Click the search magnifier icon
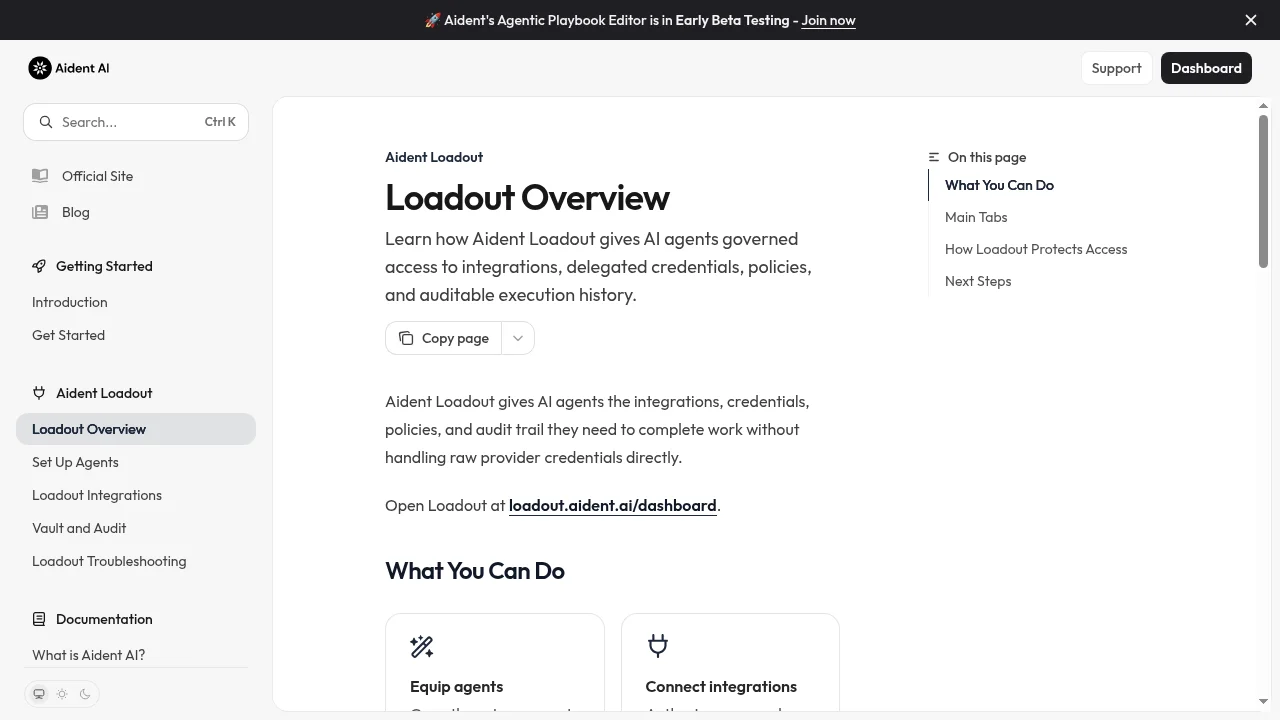The width and height of the screenshot is (1280, 720). click(x=46, y=122)
